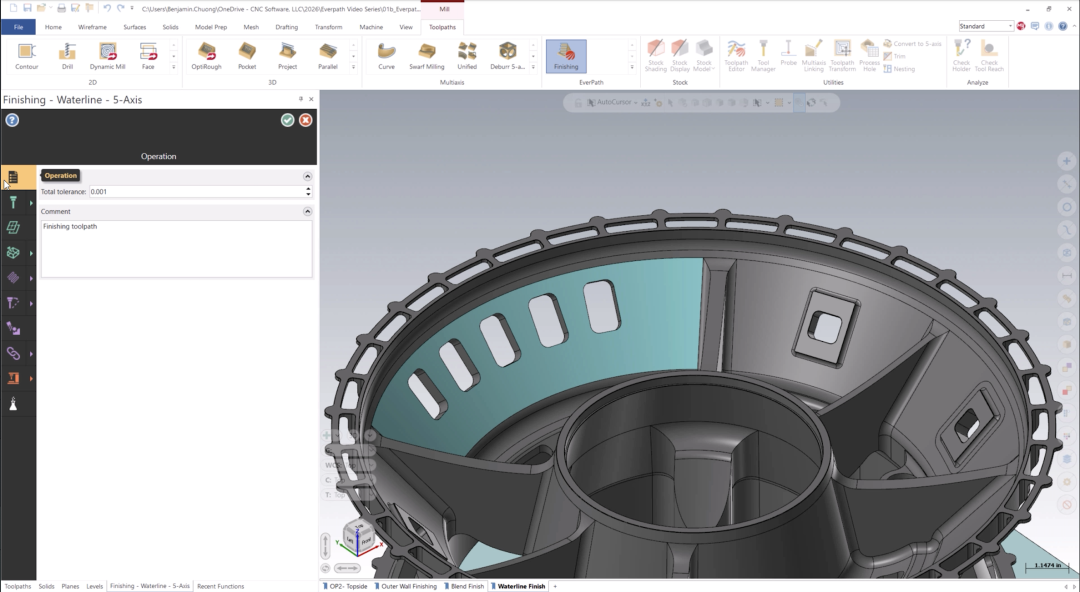Screen dimensions: 1080x592
Task: Accept the operation with the green OK button
Action: click(x=288, y=120)
